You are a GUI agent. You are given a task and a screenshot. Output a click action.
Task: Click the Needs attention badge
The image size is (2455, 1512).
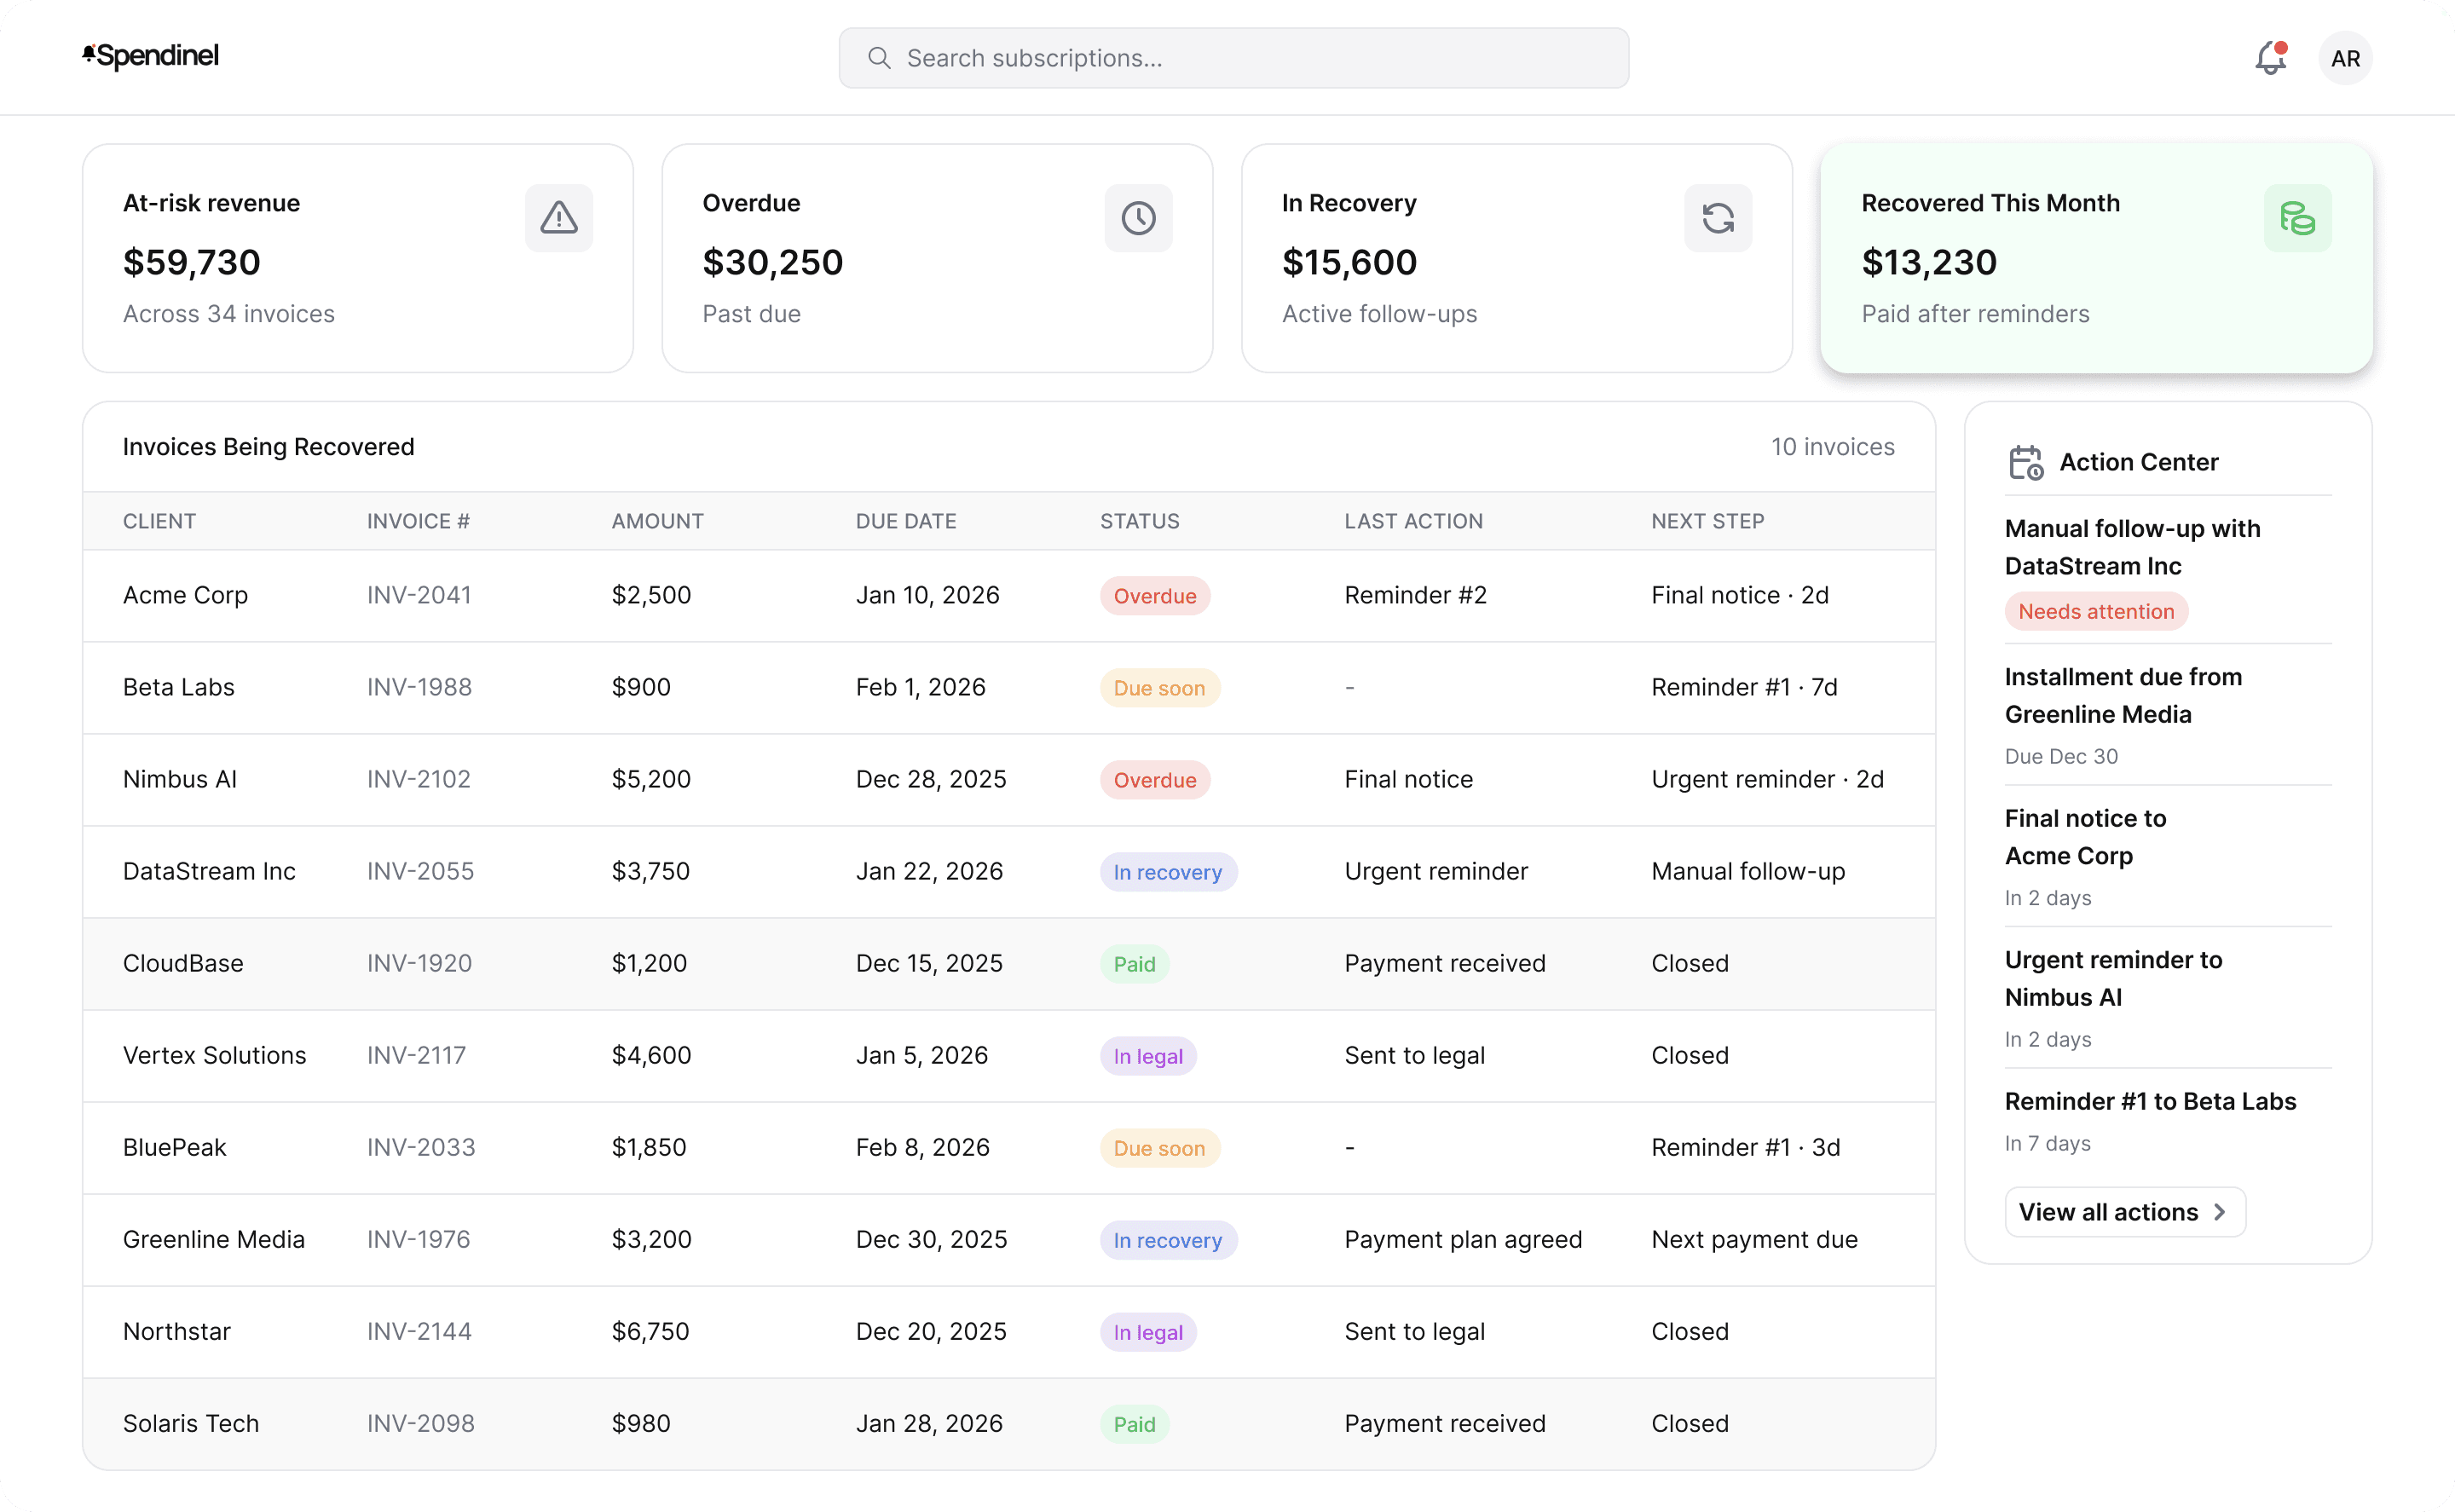(x=2096, y=612)
